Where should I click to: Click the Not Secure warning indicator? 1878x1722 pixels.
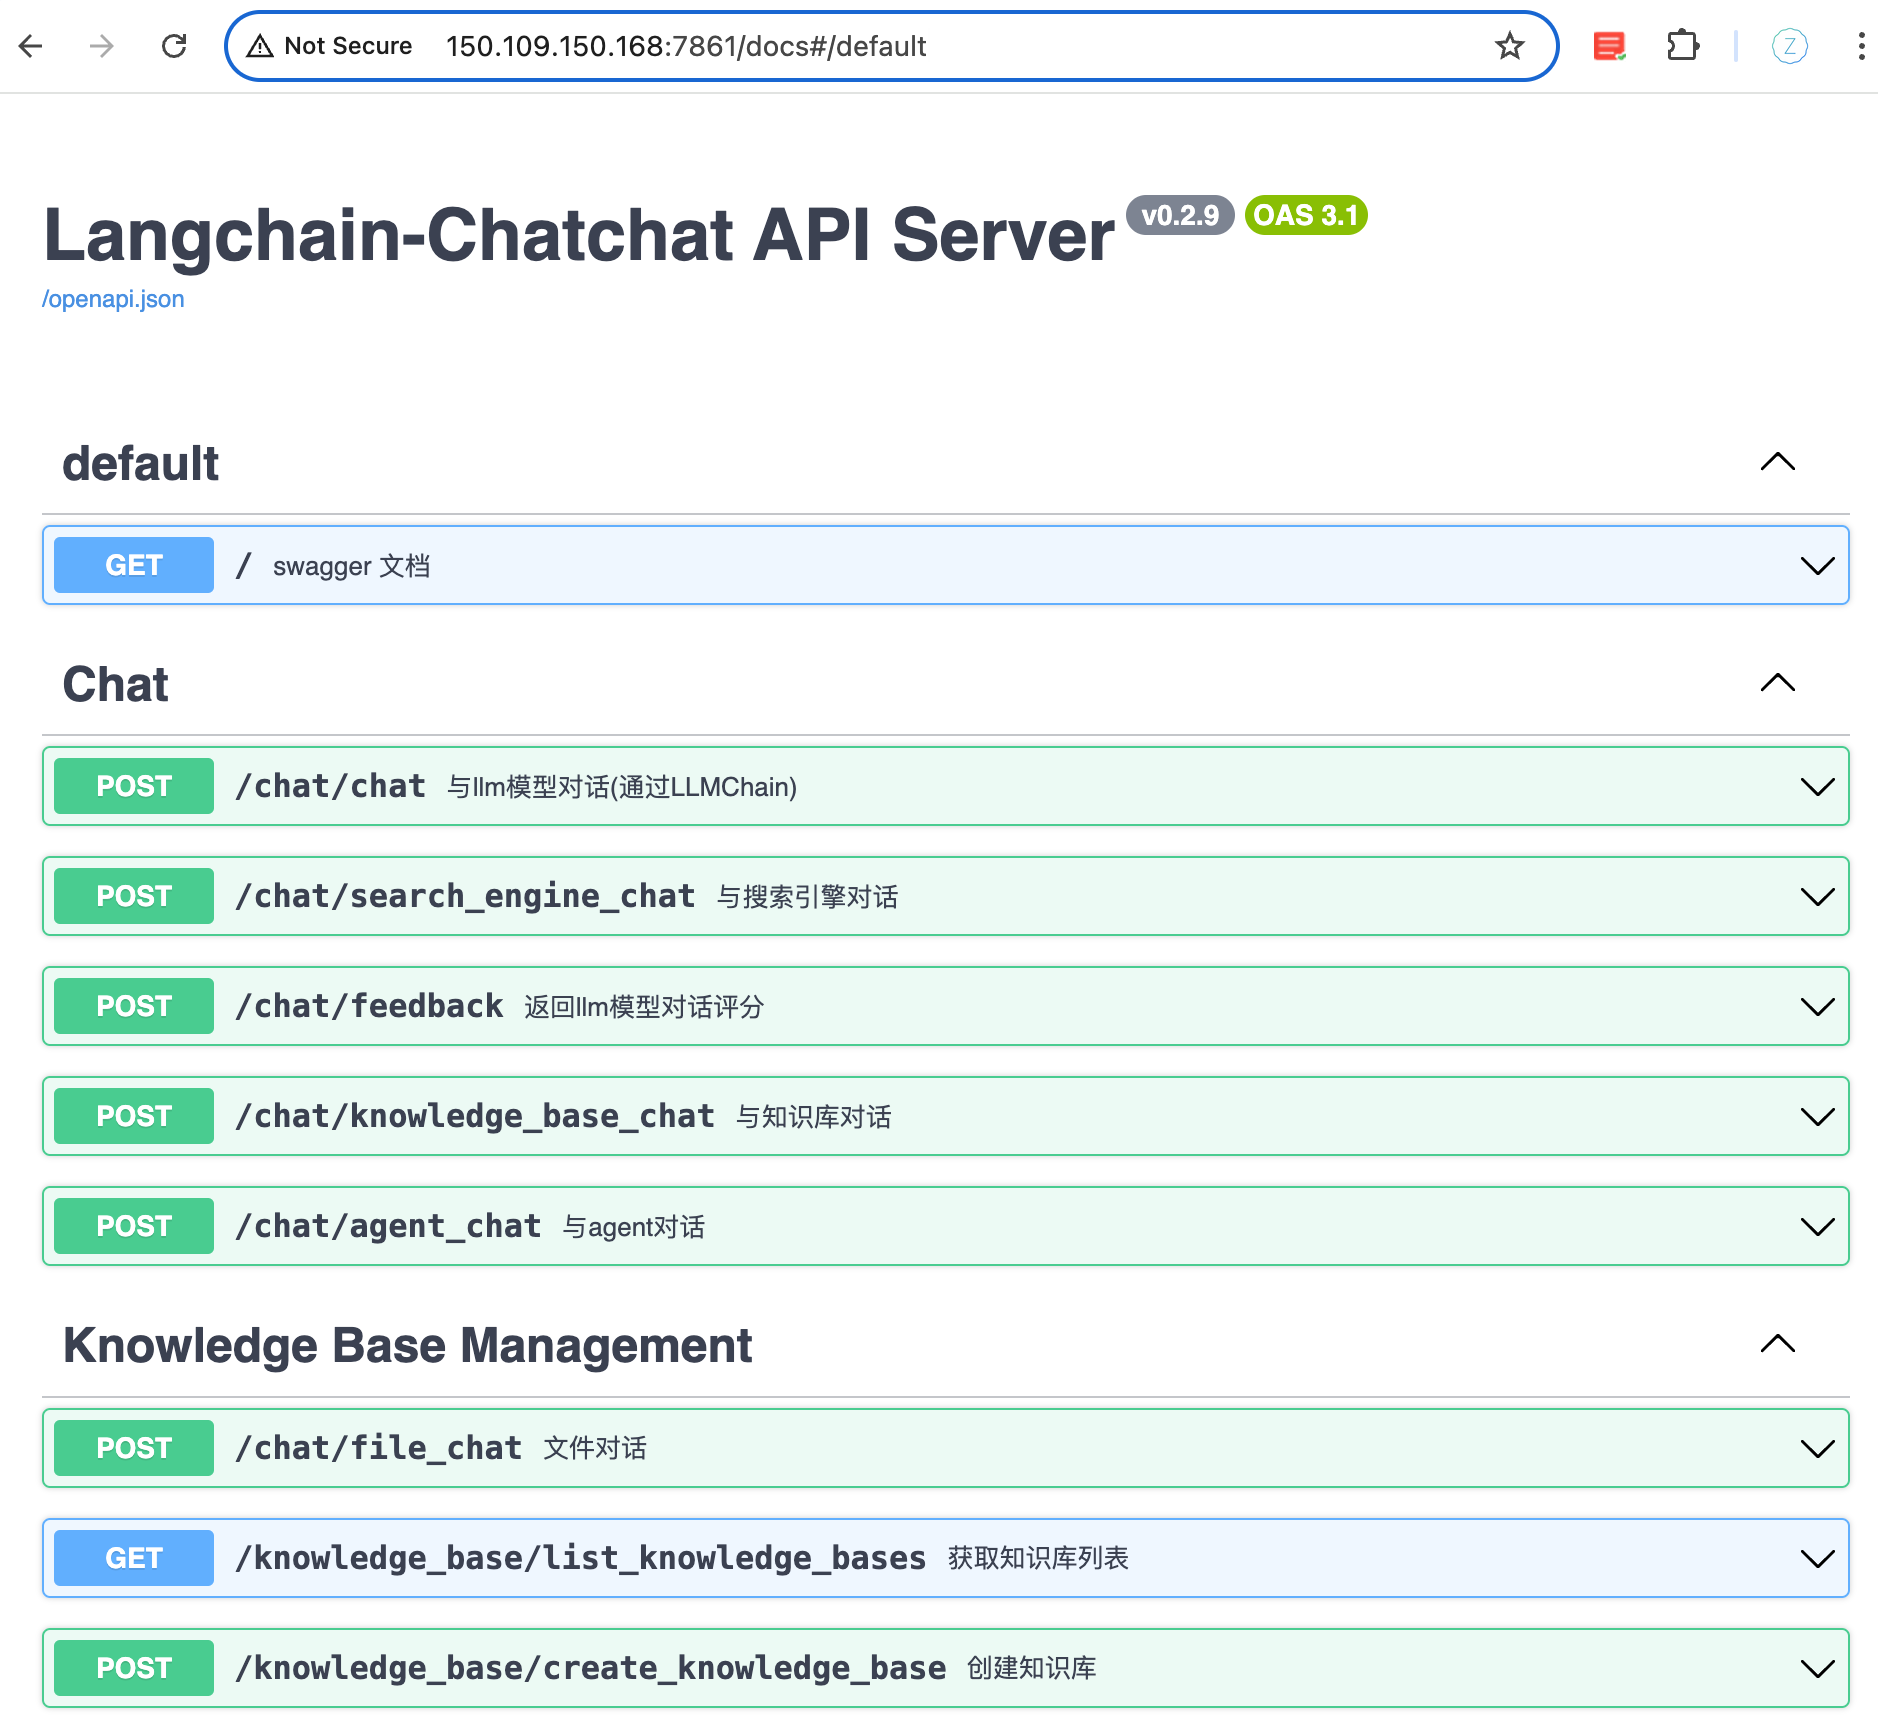[330, 46]
